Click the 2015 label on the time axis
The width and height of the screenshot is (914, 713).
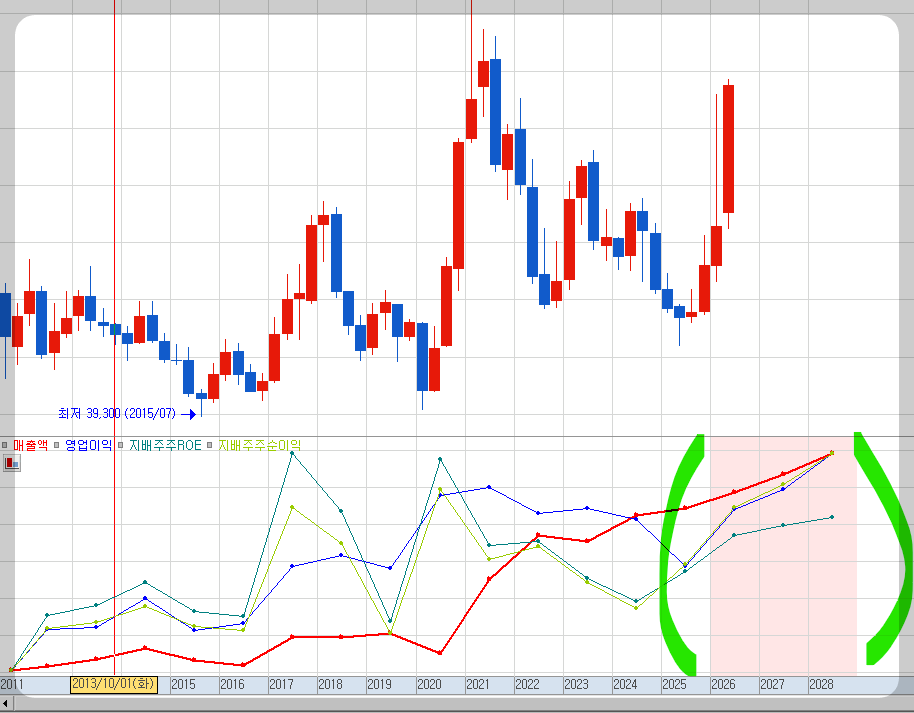pos(183,684)
